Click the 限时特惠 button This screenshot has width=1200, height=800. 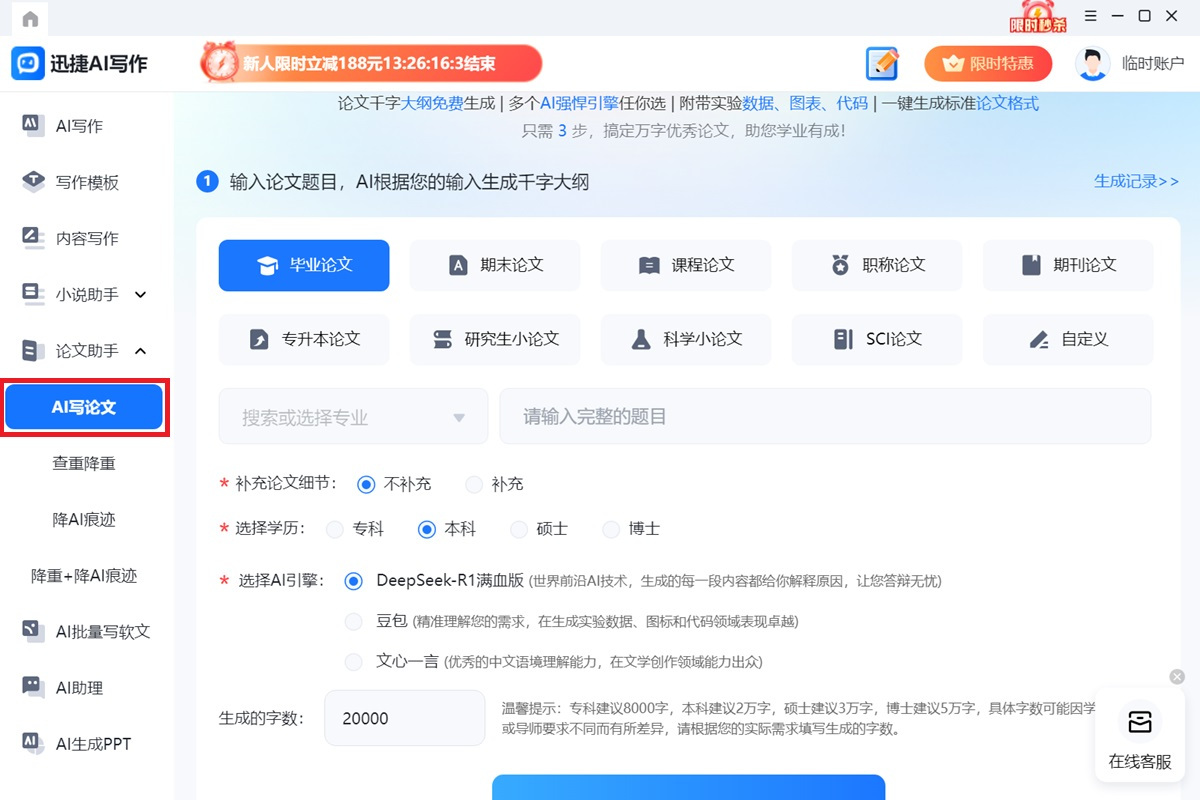click(x=988, y=64)
